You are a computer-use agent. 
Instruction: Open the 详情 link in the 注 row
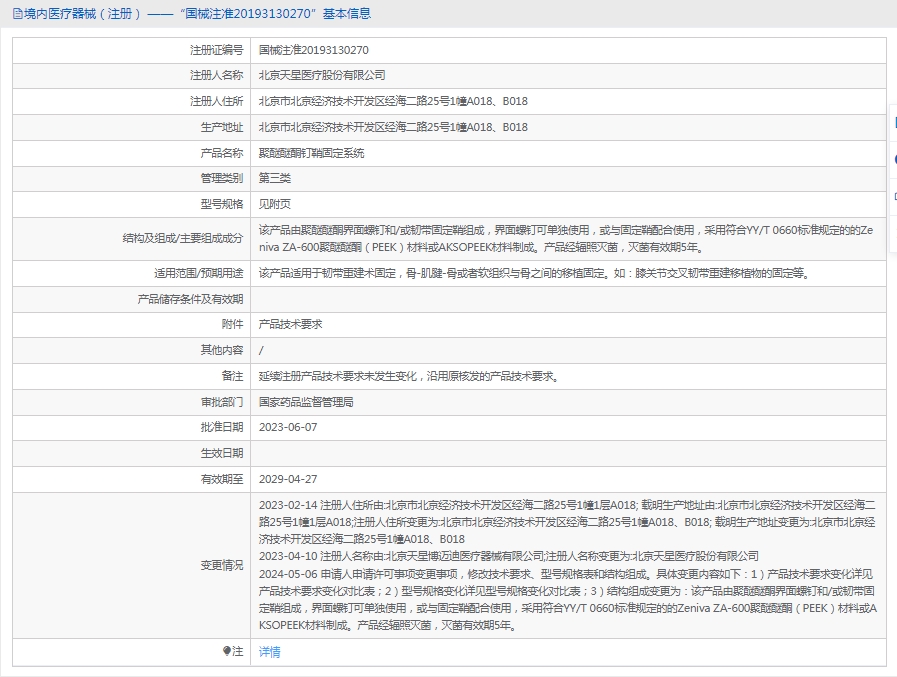(269, 651)
